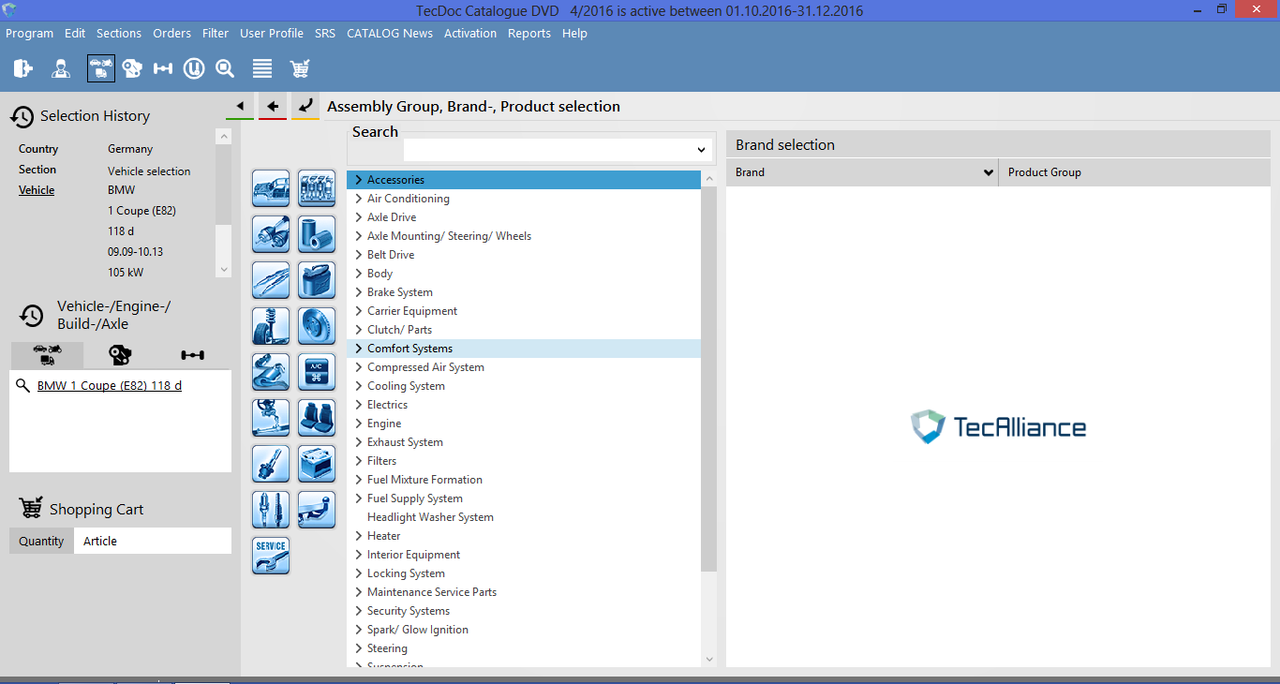Image resolution: width=1280 pixels, height=684 pixels.
Task: Click the Quantity column header in cart
Action: (41, 541)
